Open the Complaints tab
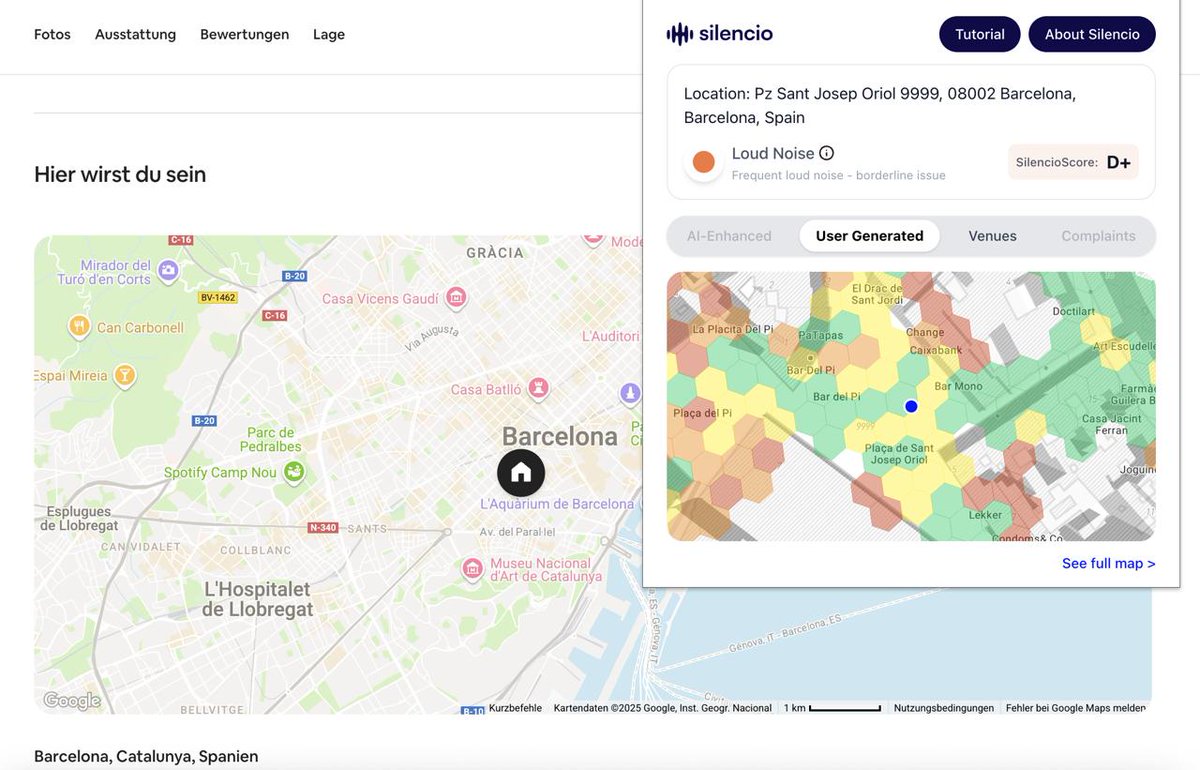The height and width of the screenshot is (770, 1200). pos(1099,236)
